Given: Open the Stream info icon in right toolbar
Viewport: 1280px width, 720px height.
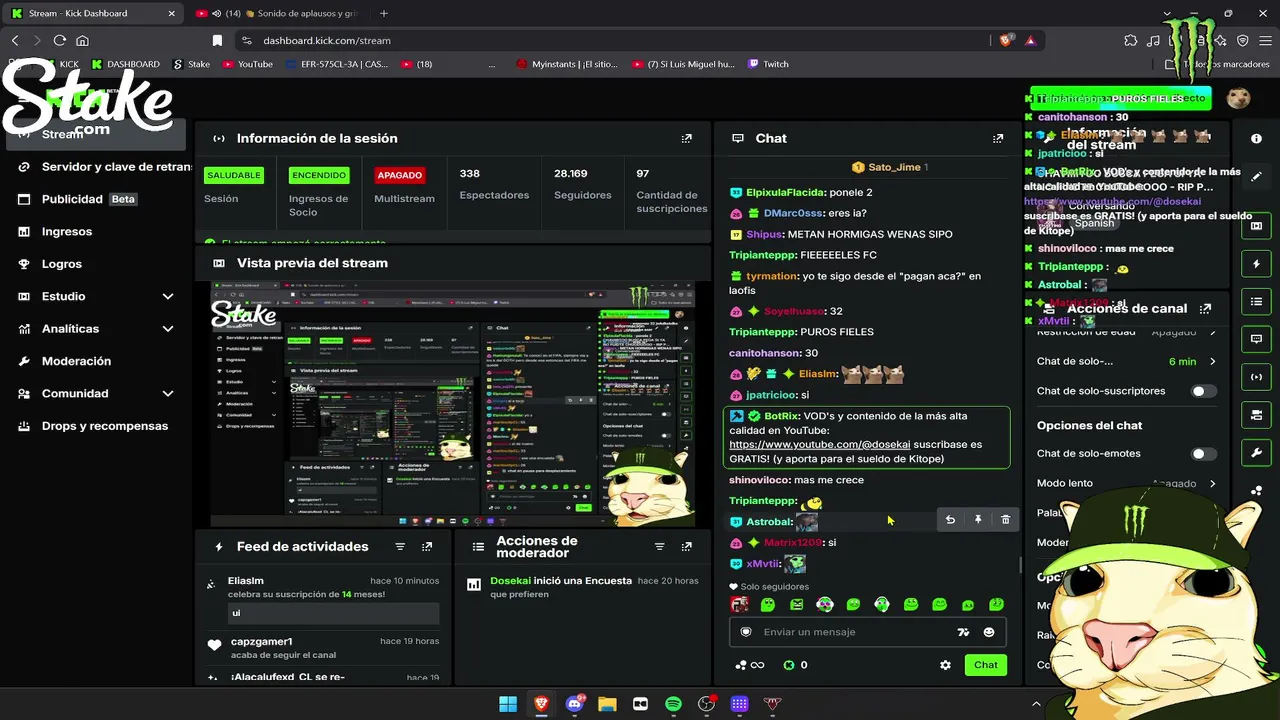Looking at the screenshot, I should (1257, 138).
